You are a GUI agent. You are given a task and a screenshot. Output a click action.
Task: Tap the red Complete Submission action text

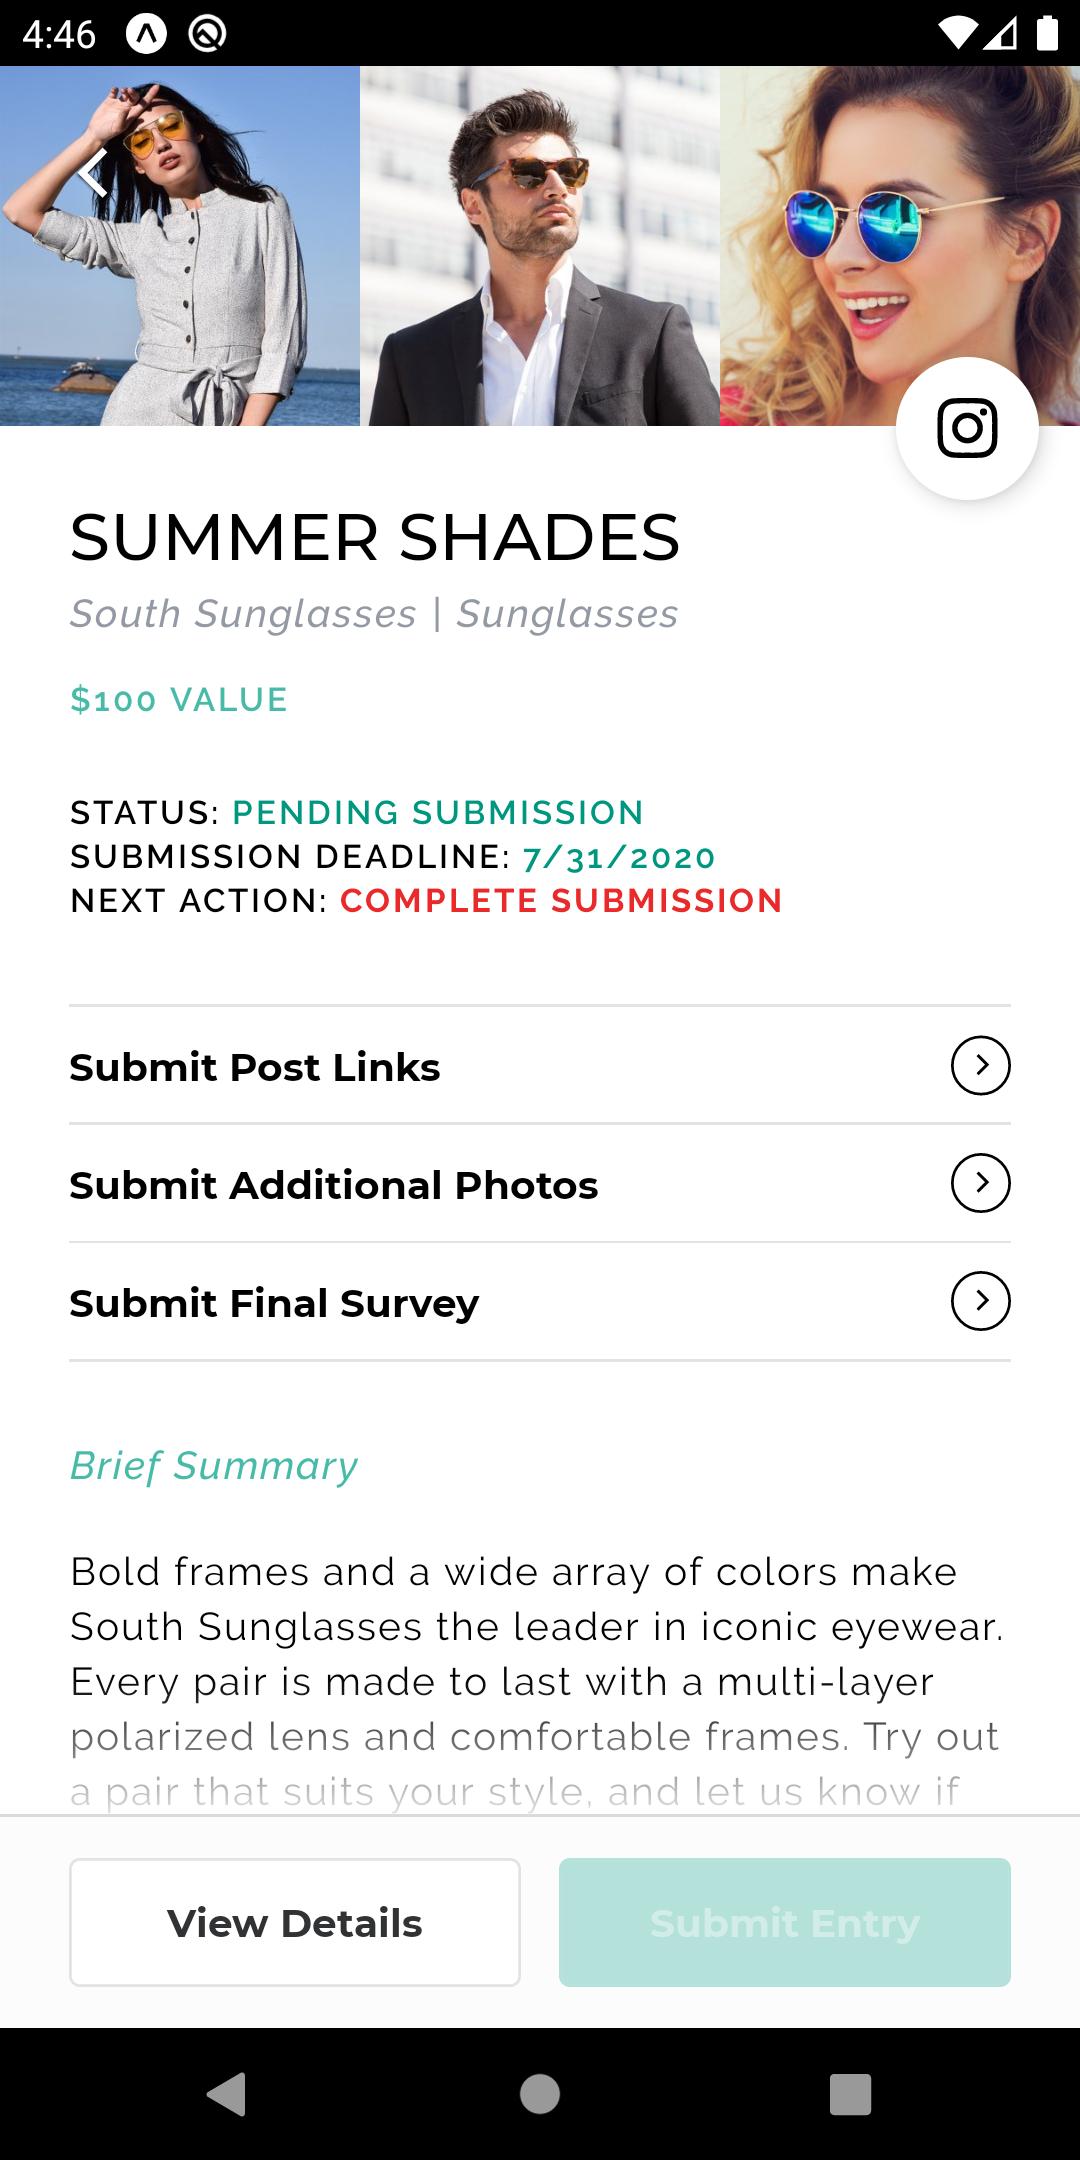tap(561, 901)
